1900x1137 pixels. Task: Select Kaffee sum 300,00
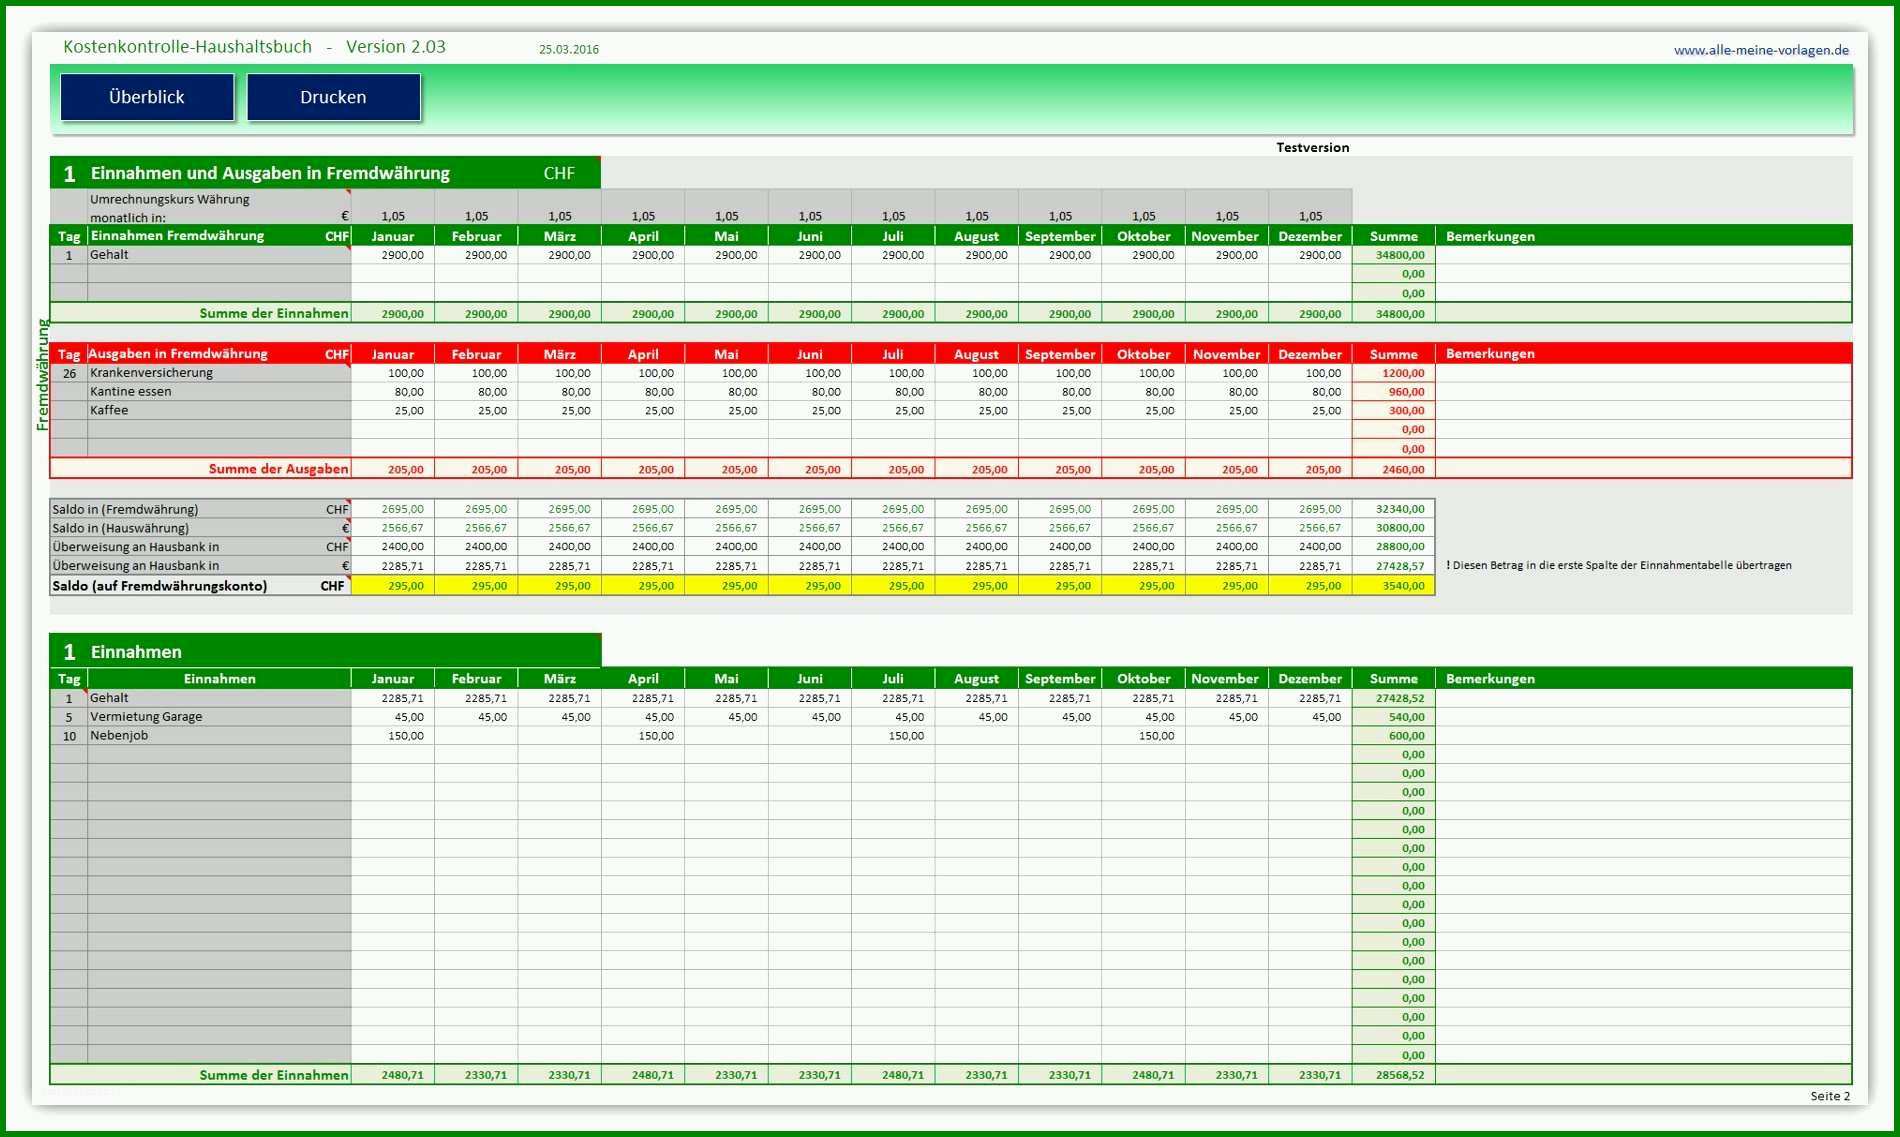pyautogui.click(x=1393, y=410)
